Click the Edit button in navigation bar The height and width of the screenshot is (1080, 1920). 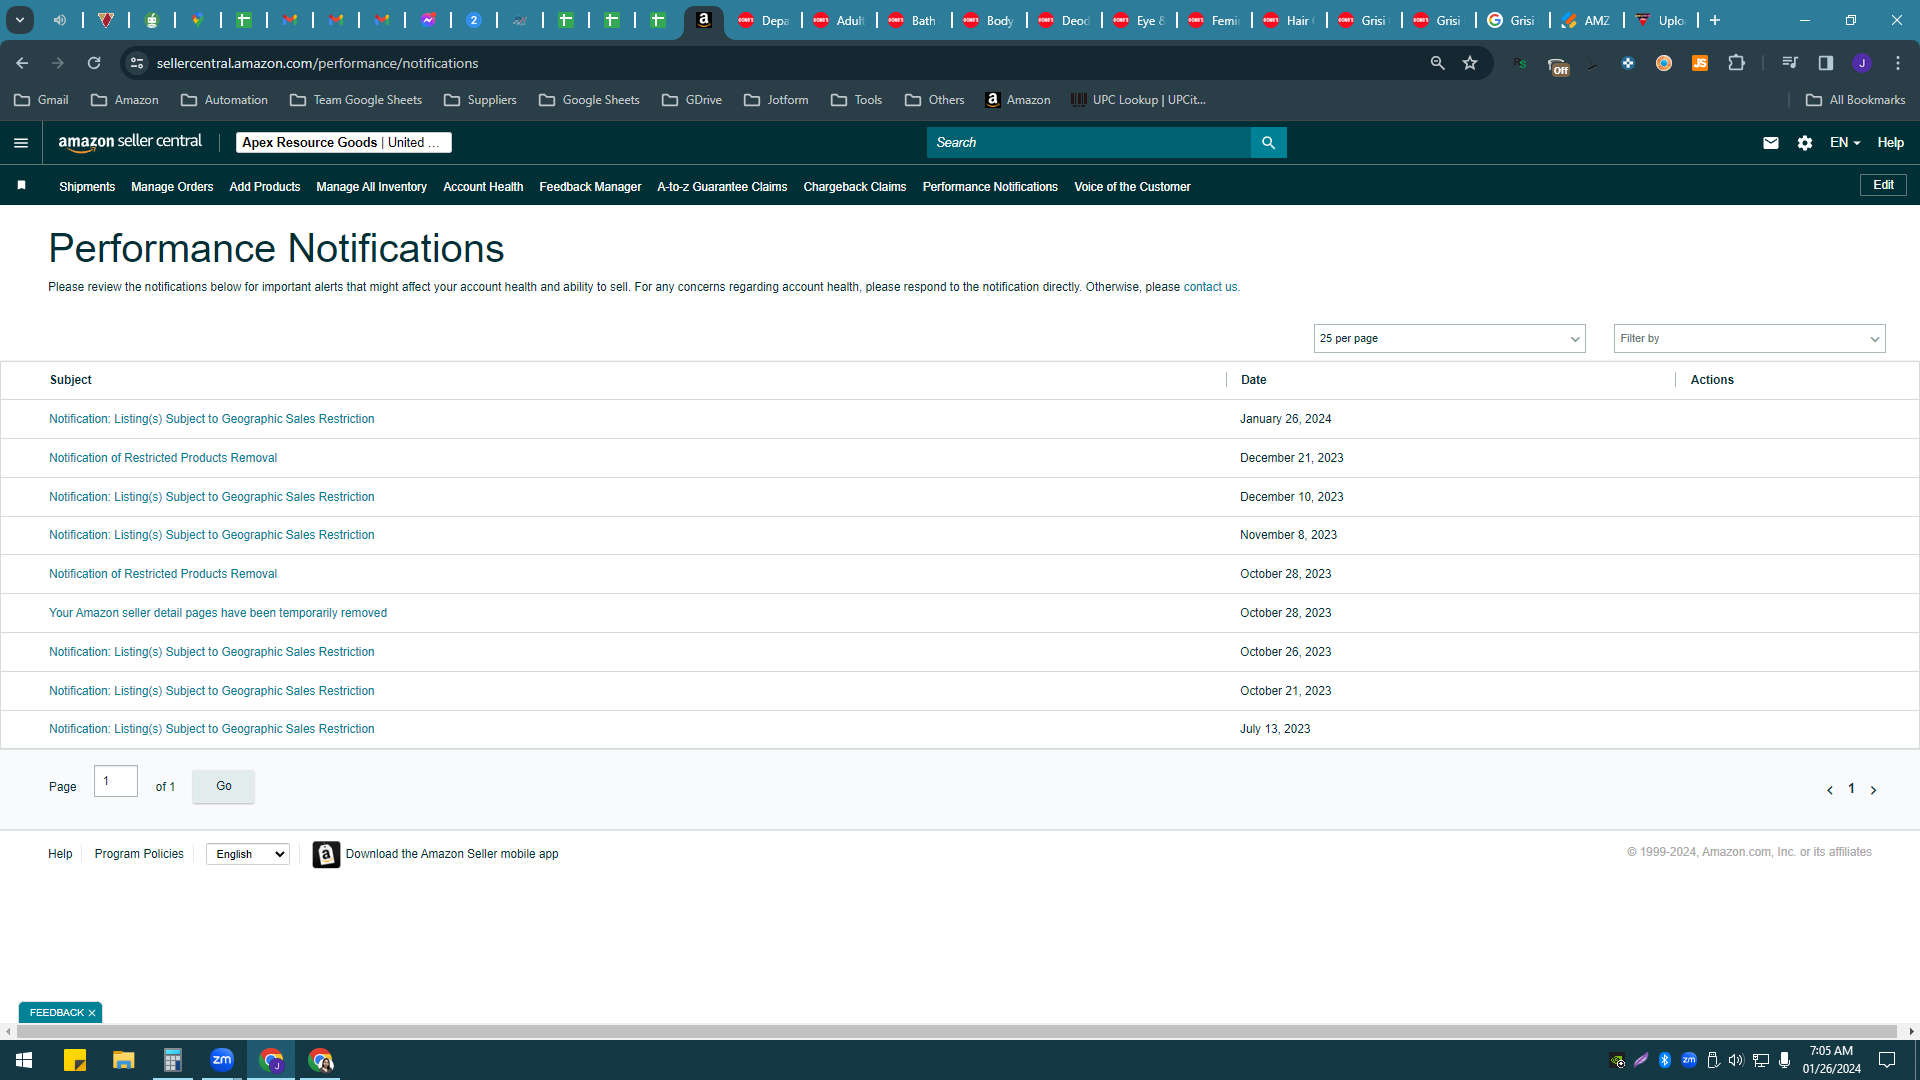[1883, 185]
